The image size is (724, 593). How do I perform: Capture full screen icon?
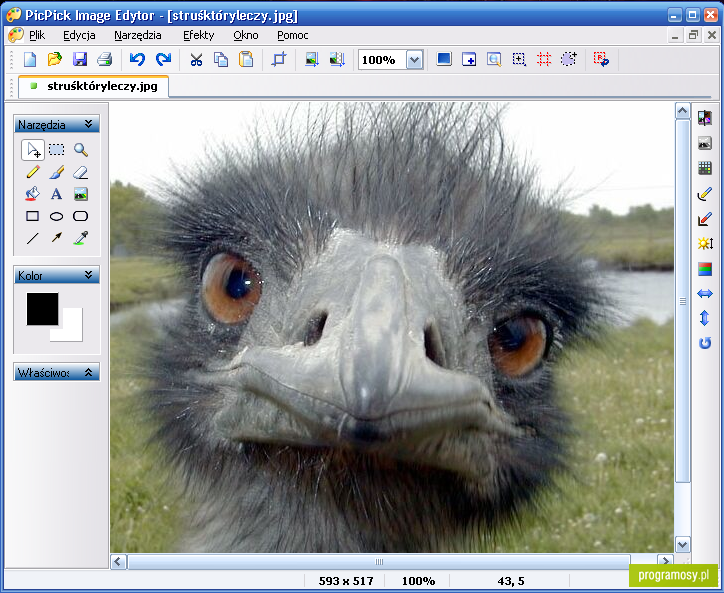(x=444, y=59)
